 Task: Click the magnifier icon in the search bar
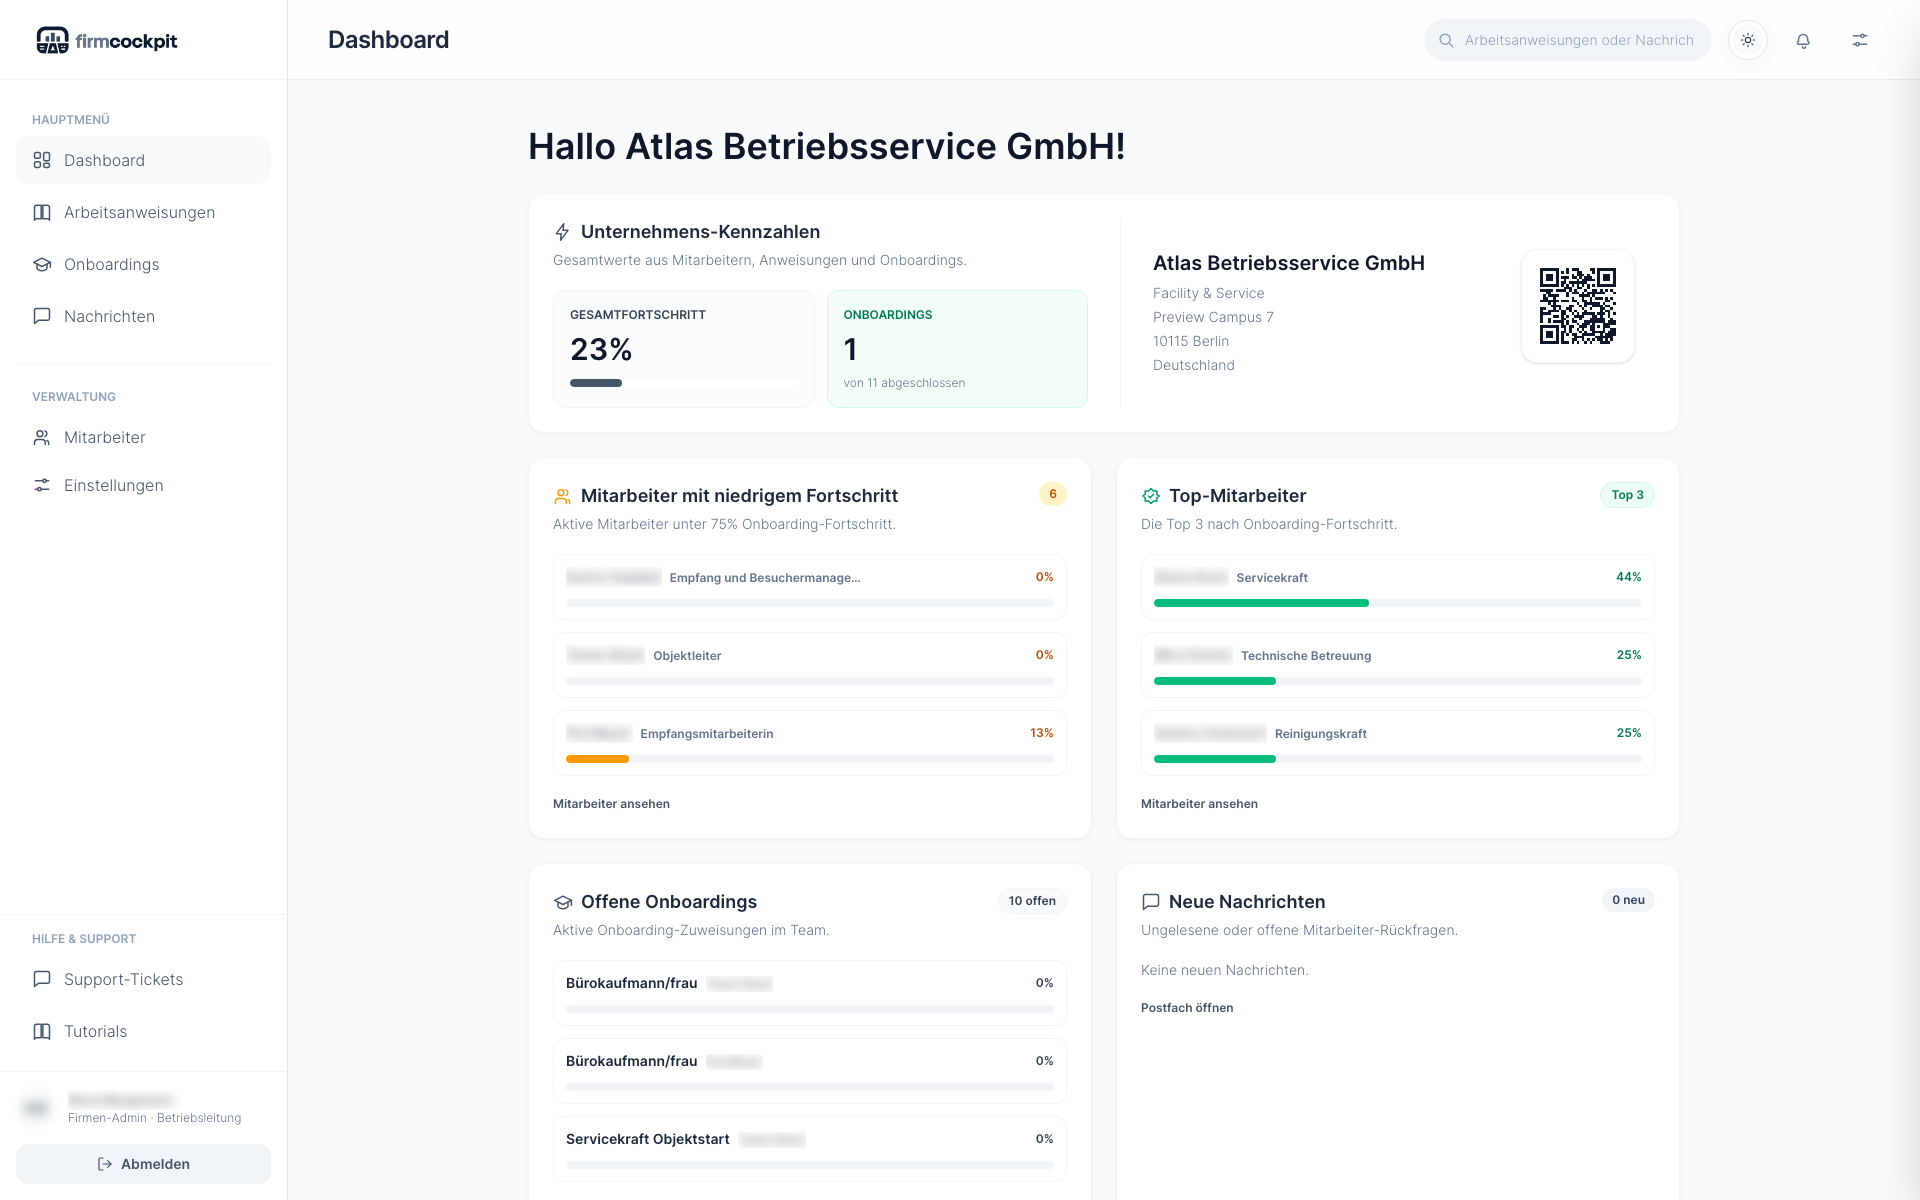coord(1446,40)
